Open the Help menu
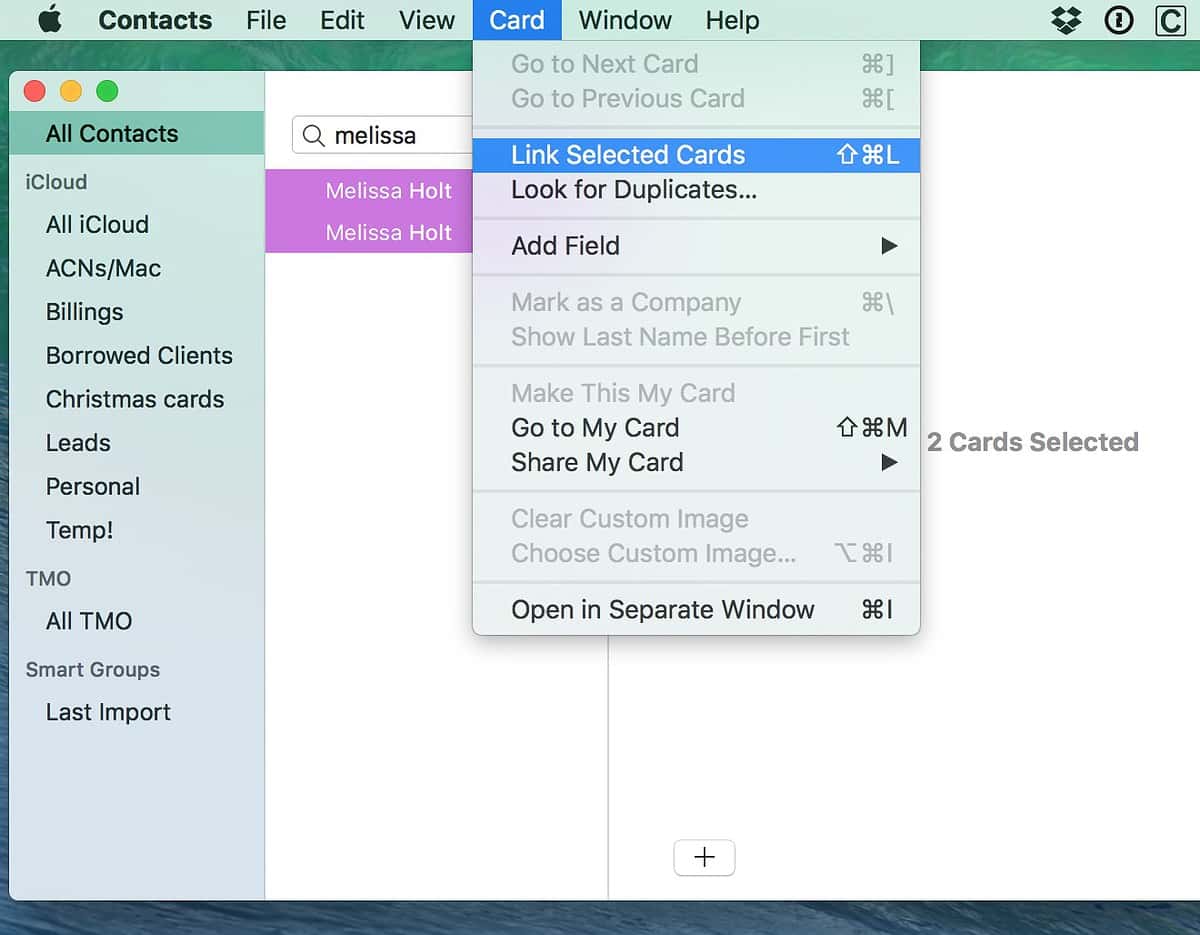Image resolution: width=1200 pixels, height=935 pixels. 731,20
